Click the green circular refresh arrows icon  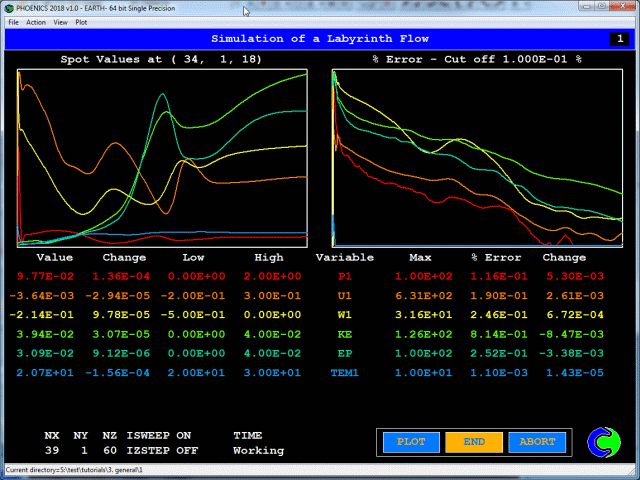(602, 442)
